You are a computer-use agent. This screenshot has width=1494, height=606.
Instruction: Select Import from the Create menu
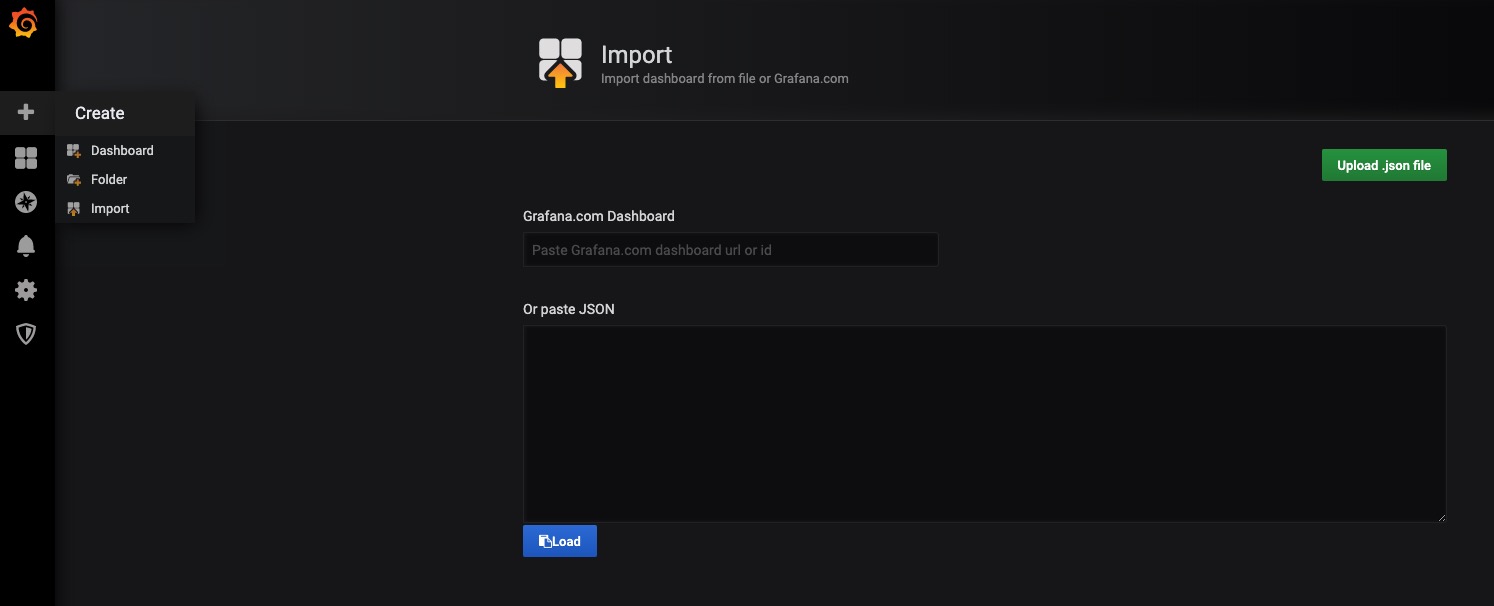110,209
